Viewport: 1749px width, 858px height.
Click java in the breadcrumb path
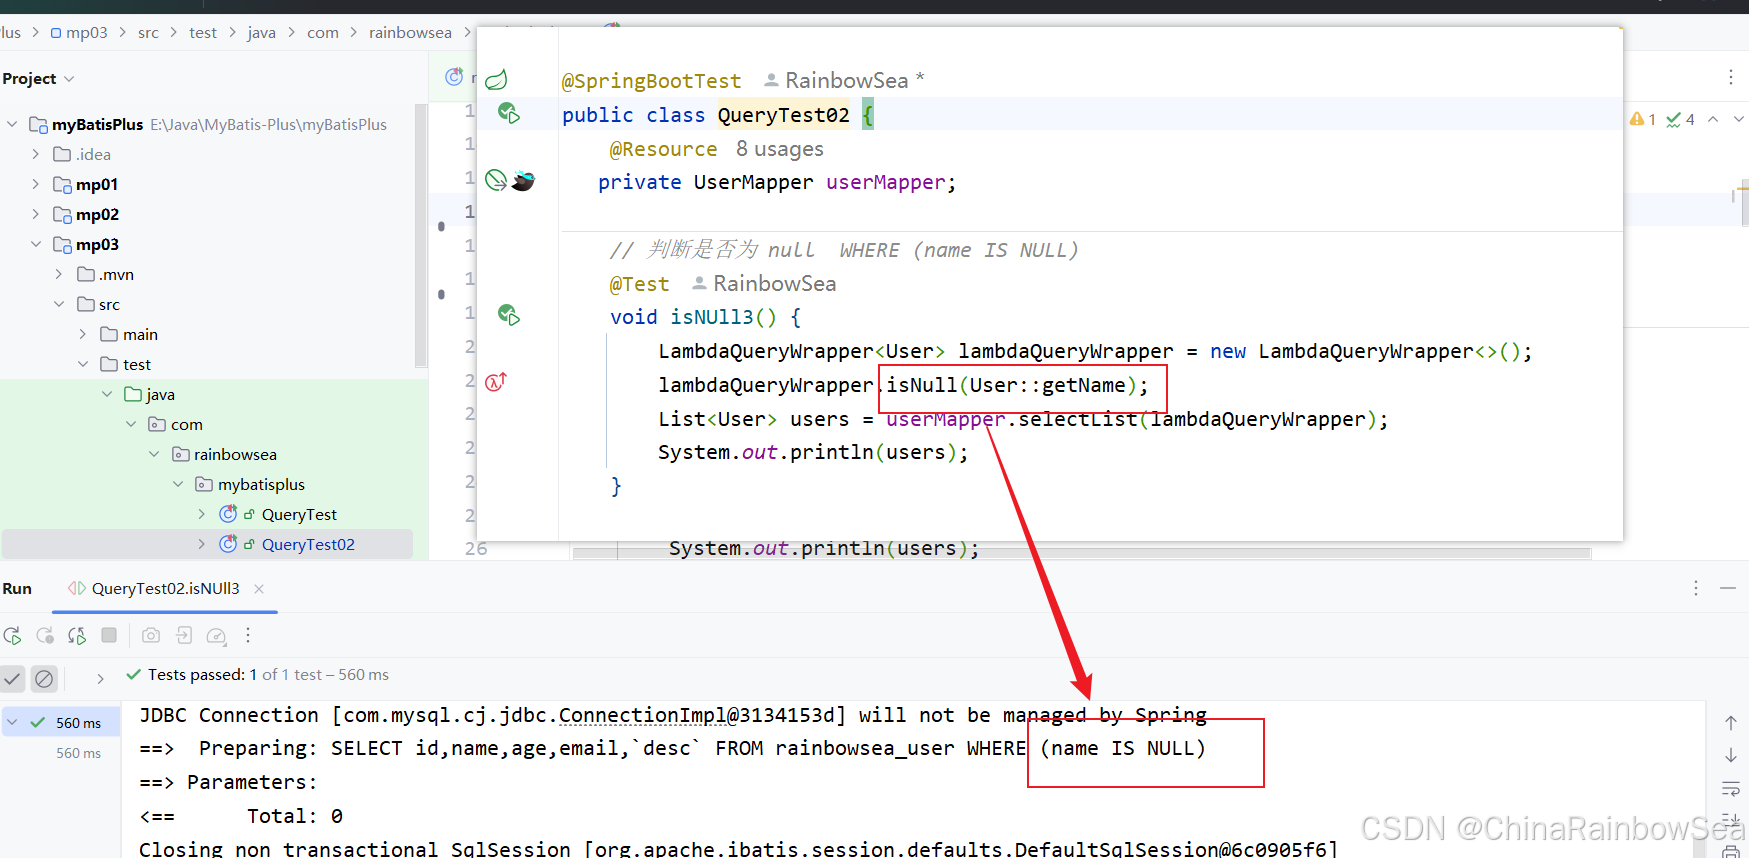pos(262,32)
